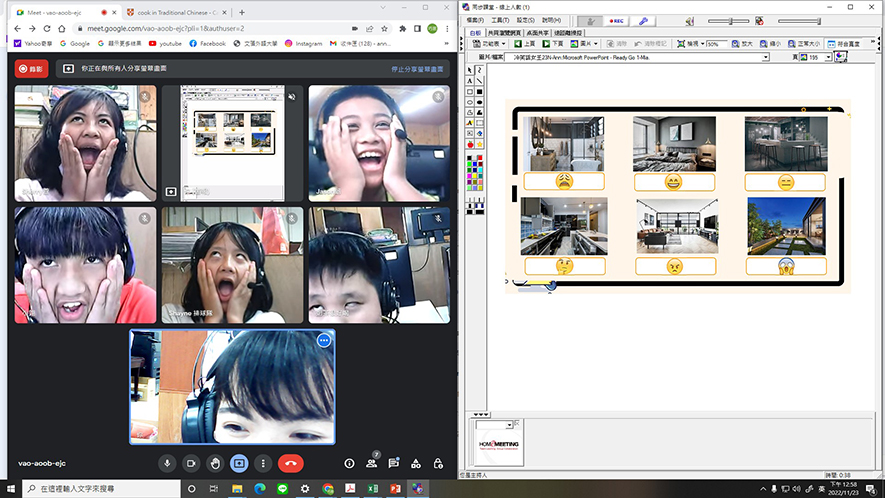Select the text tool labeled A

pos(470,82)
